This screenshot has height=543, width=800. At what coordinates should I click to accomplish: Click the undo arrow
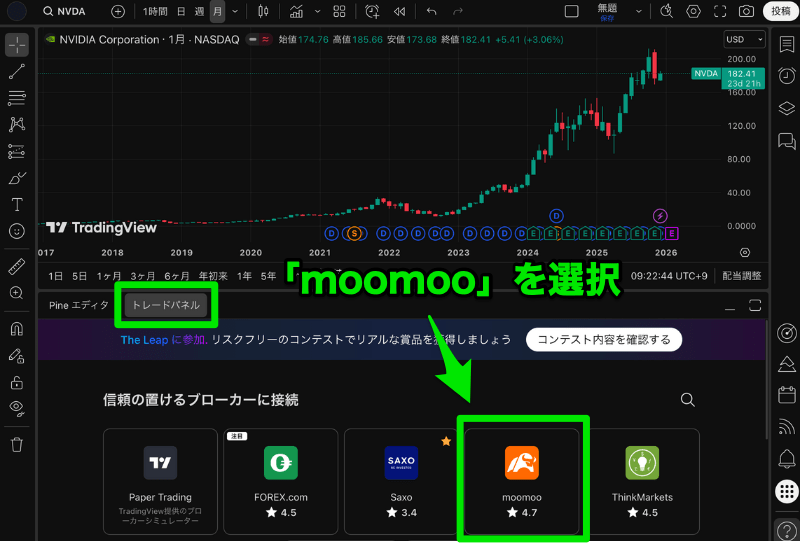tap(432, 12)
